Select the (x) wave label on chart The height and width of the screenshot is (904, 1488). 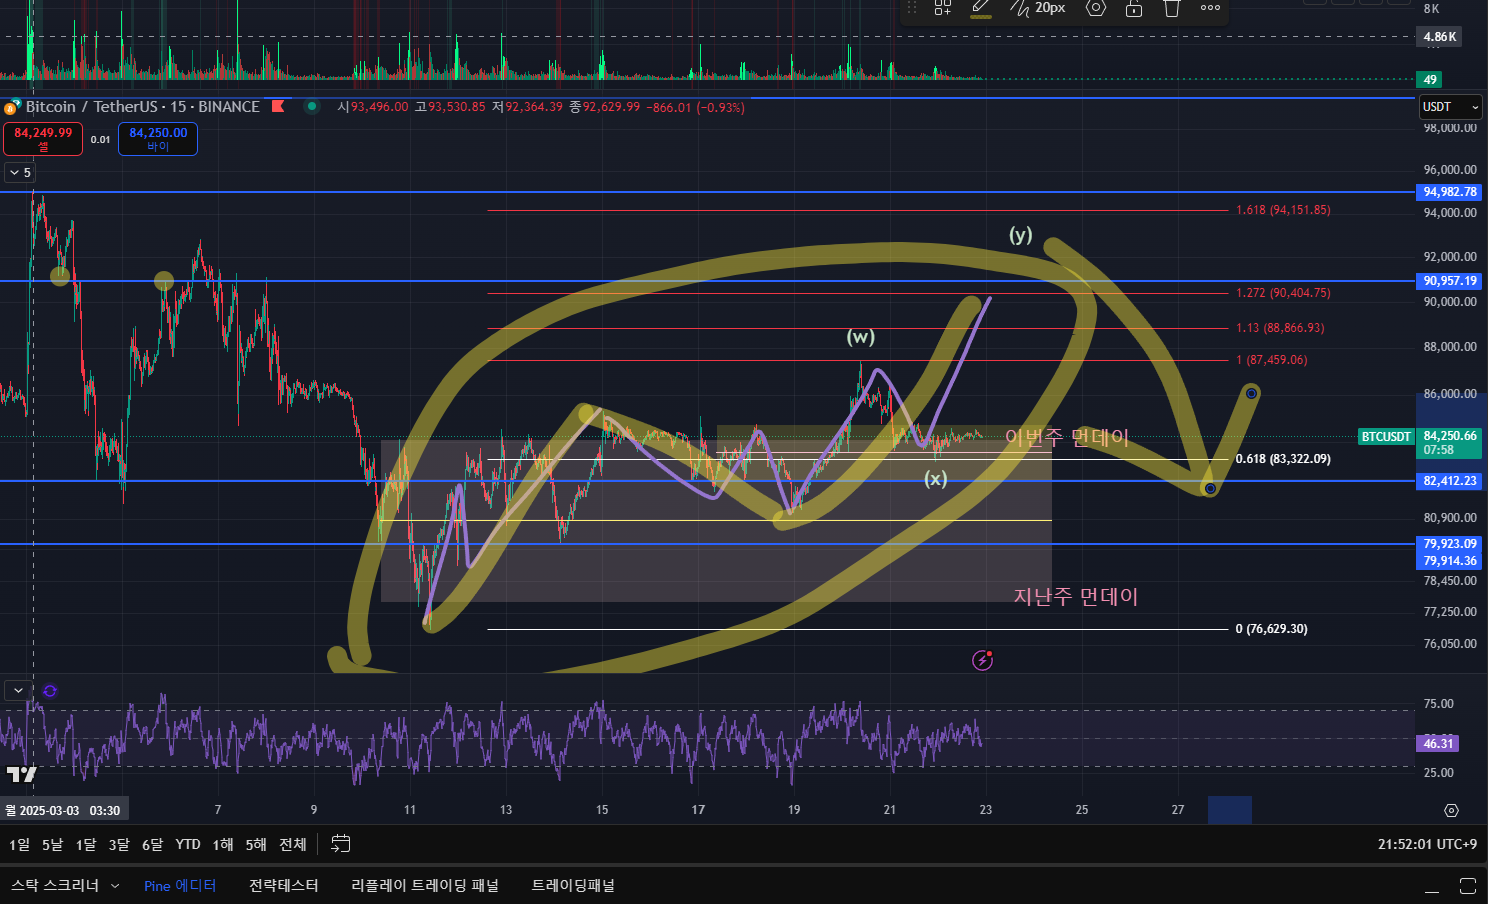pos(935,479)
